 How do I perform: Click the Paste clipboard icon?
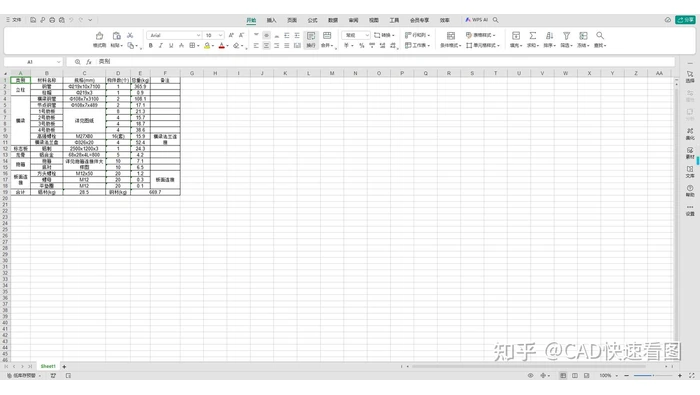coord(117,36)
